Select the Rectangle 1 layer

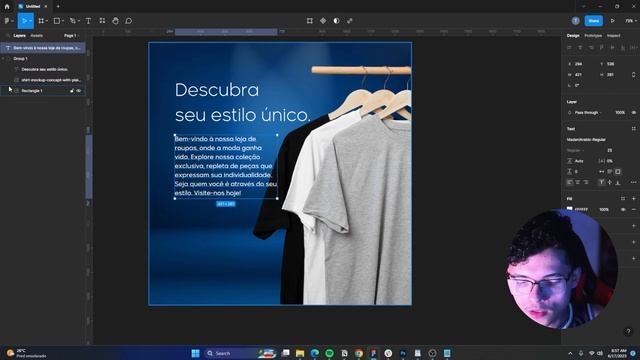pos(32,91)
